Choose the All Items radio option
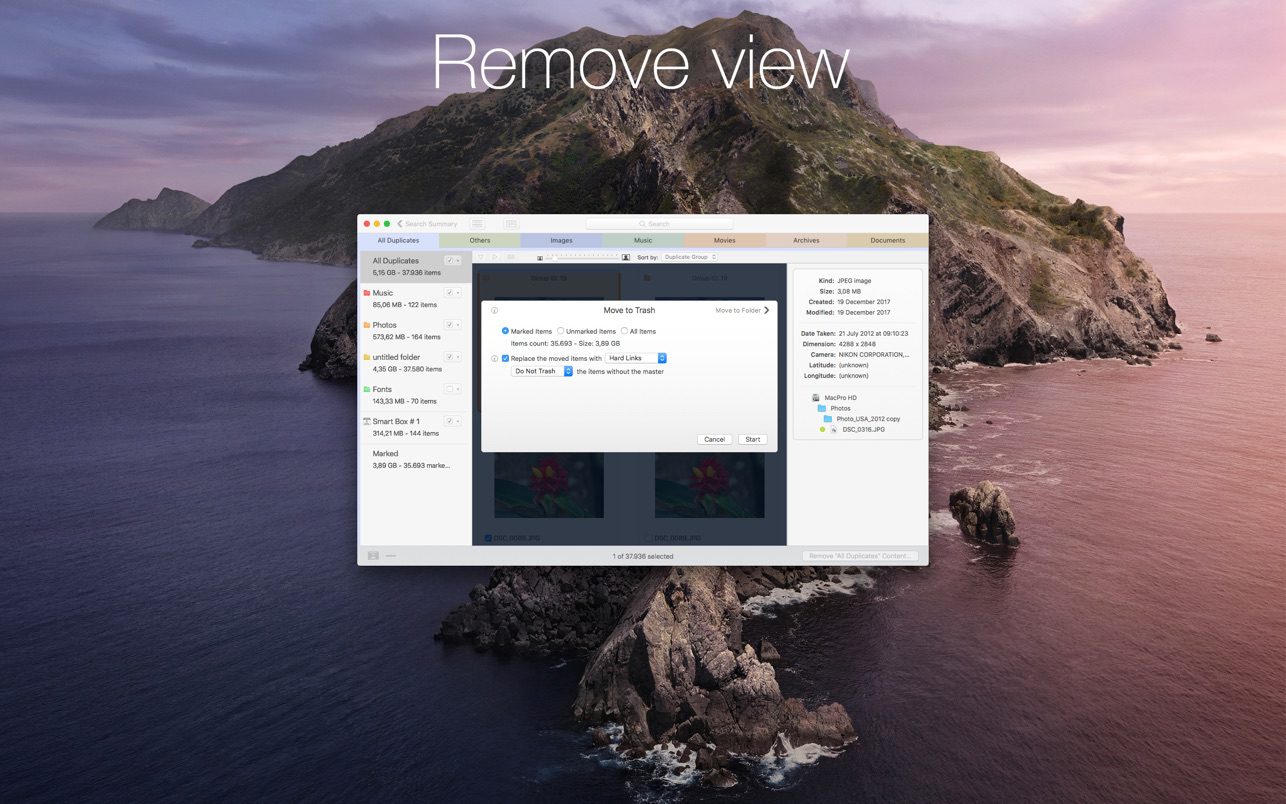This screenshot has width=1286, height=804. 624,331
